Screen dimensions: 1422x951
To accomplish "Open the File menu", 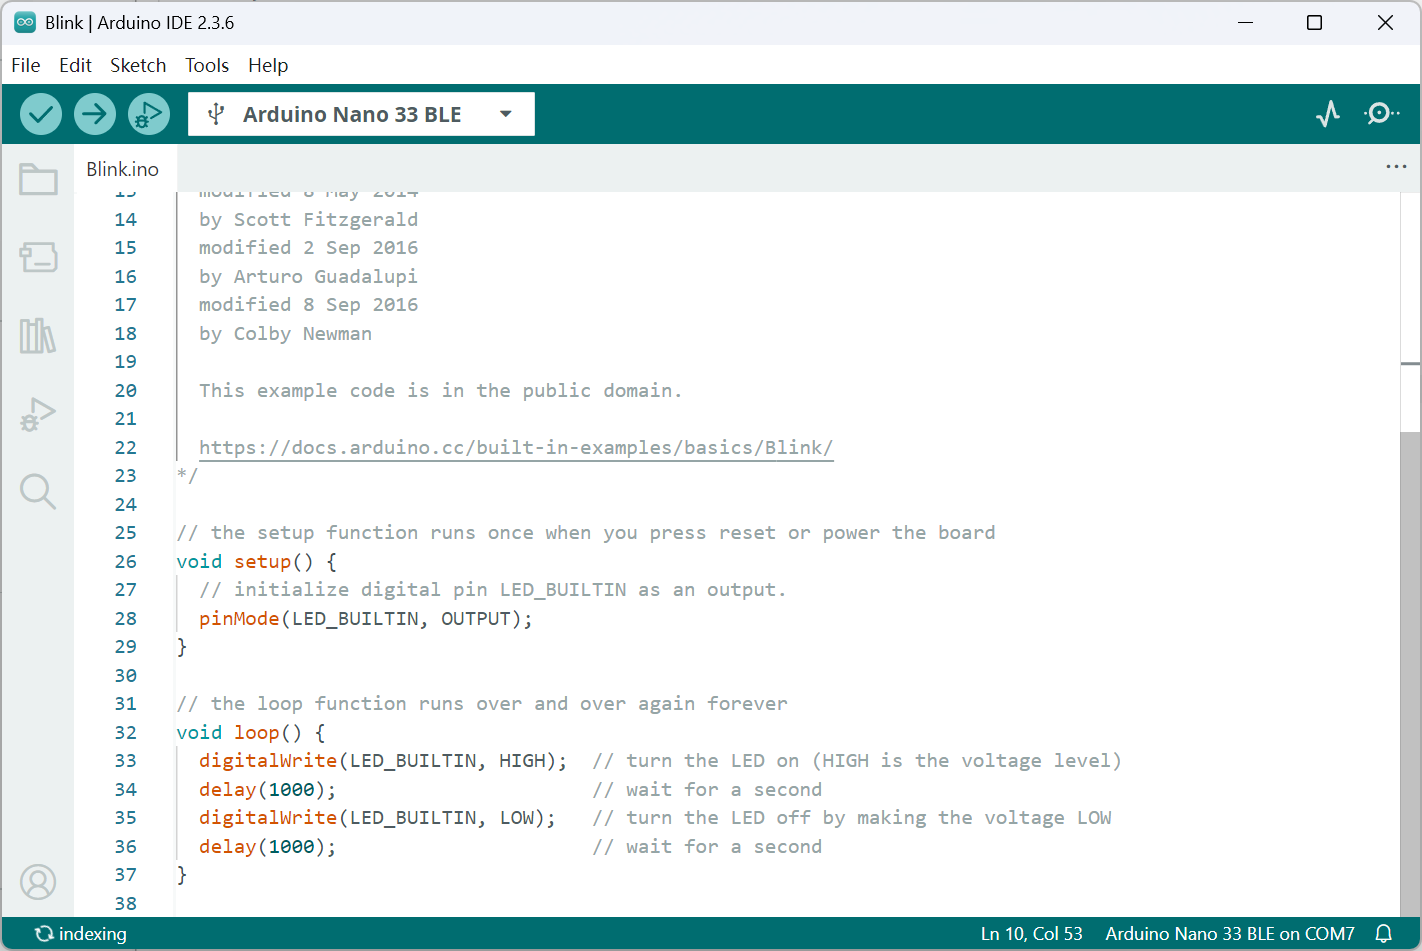I will pos(26,65).
